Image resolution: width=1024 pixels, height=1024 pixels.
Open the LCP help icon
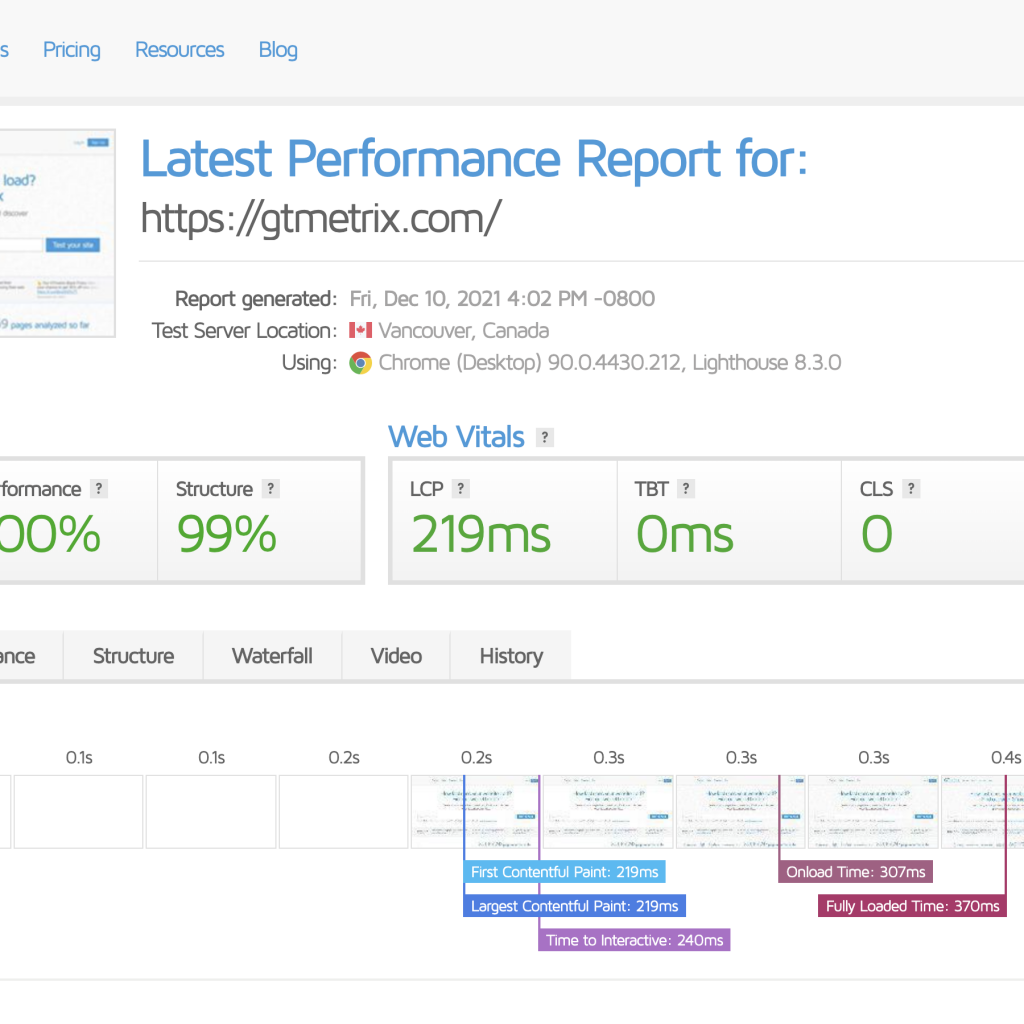pos(460,488)
